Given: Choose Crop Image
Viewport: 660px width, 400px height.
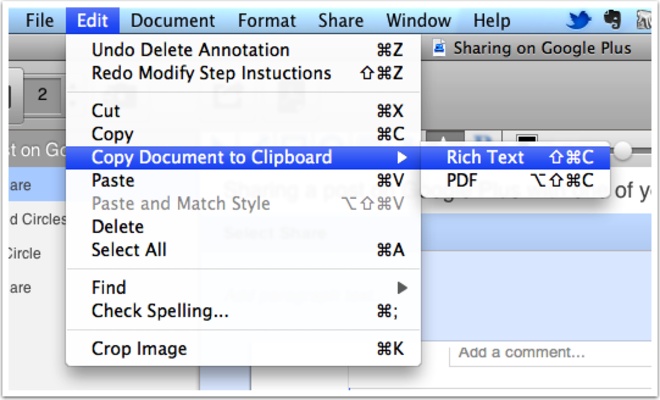Looking at the screenshot, I should 243,349.
